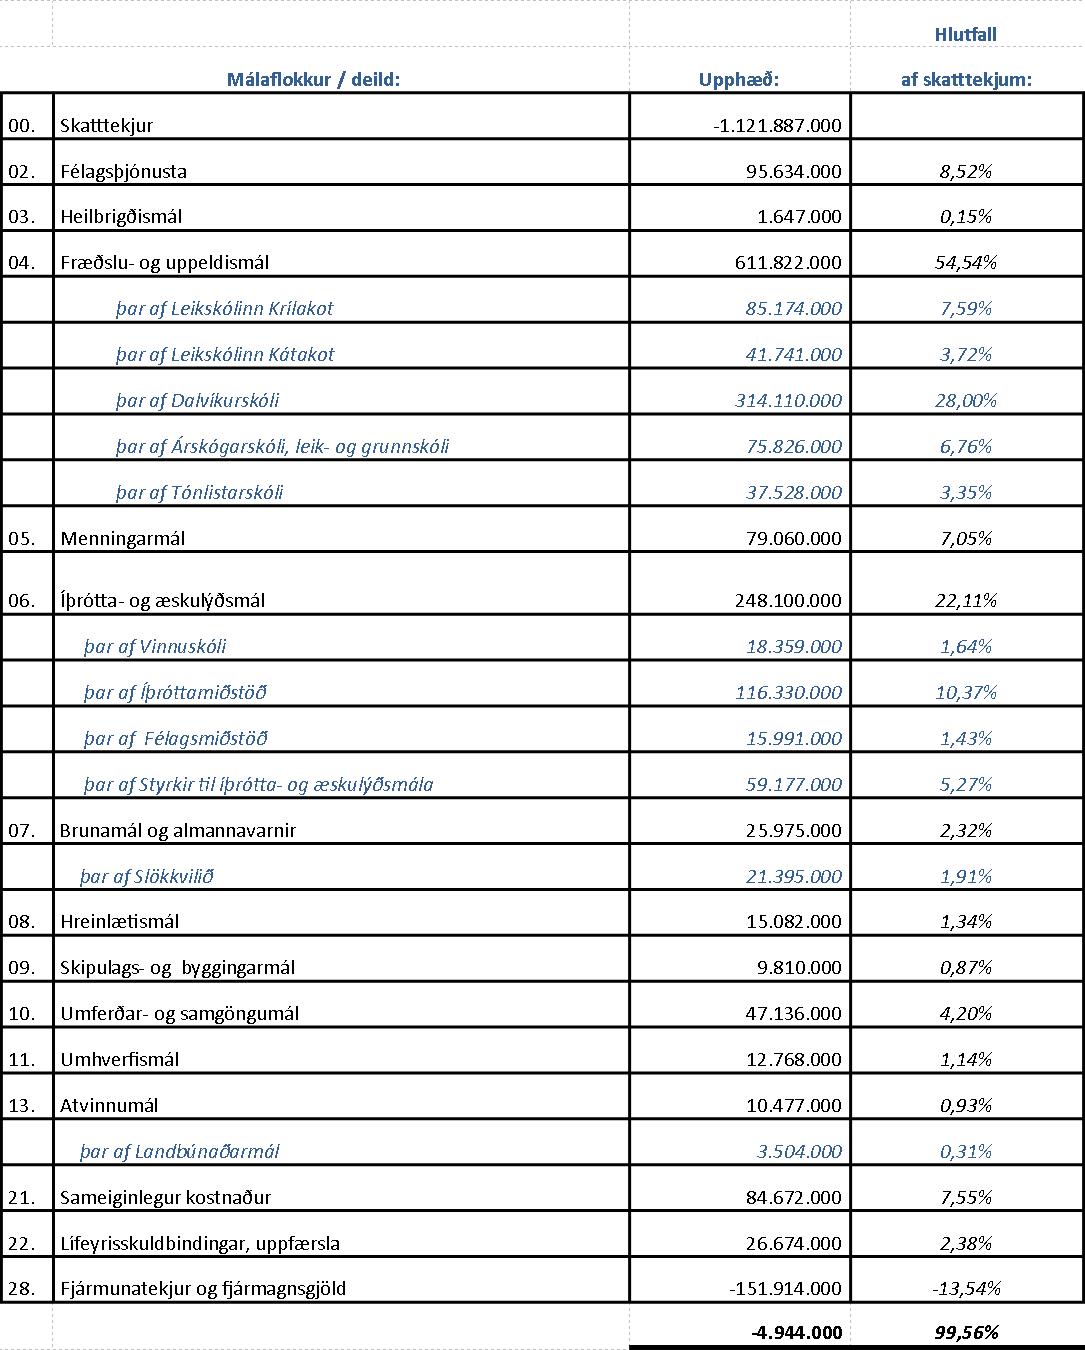Click the Málaflokkur / deild column header

tap(313, 80)
